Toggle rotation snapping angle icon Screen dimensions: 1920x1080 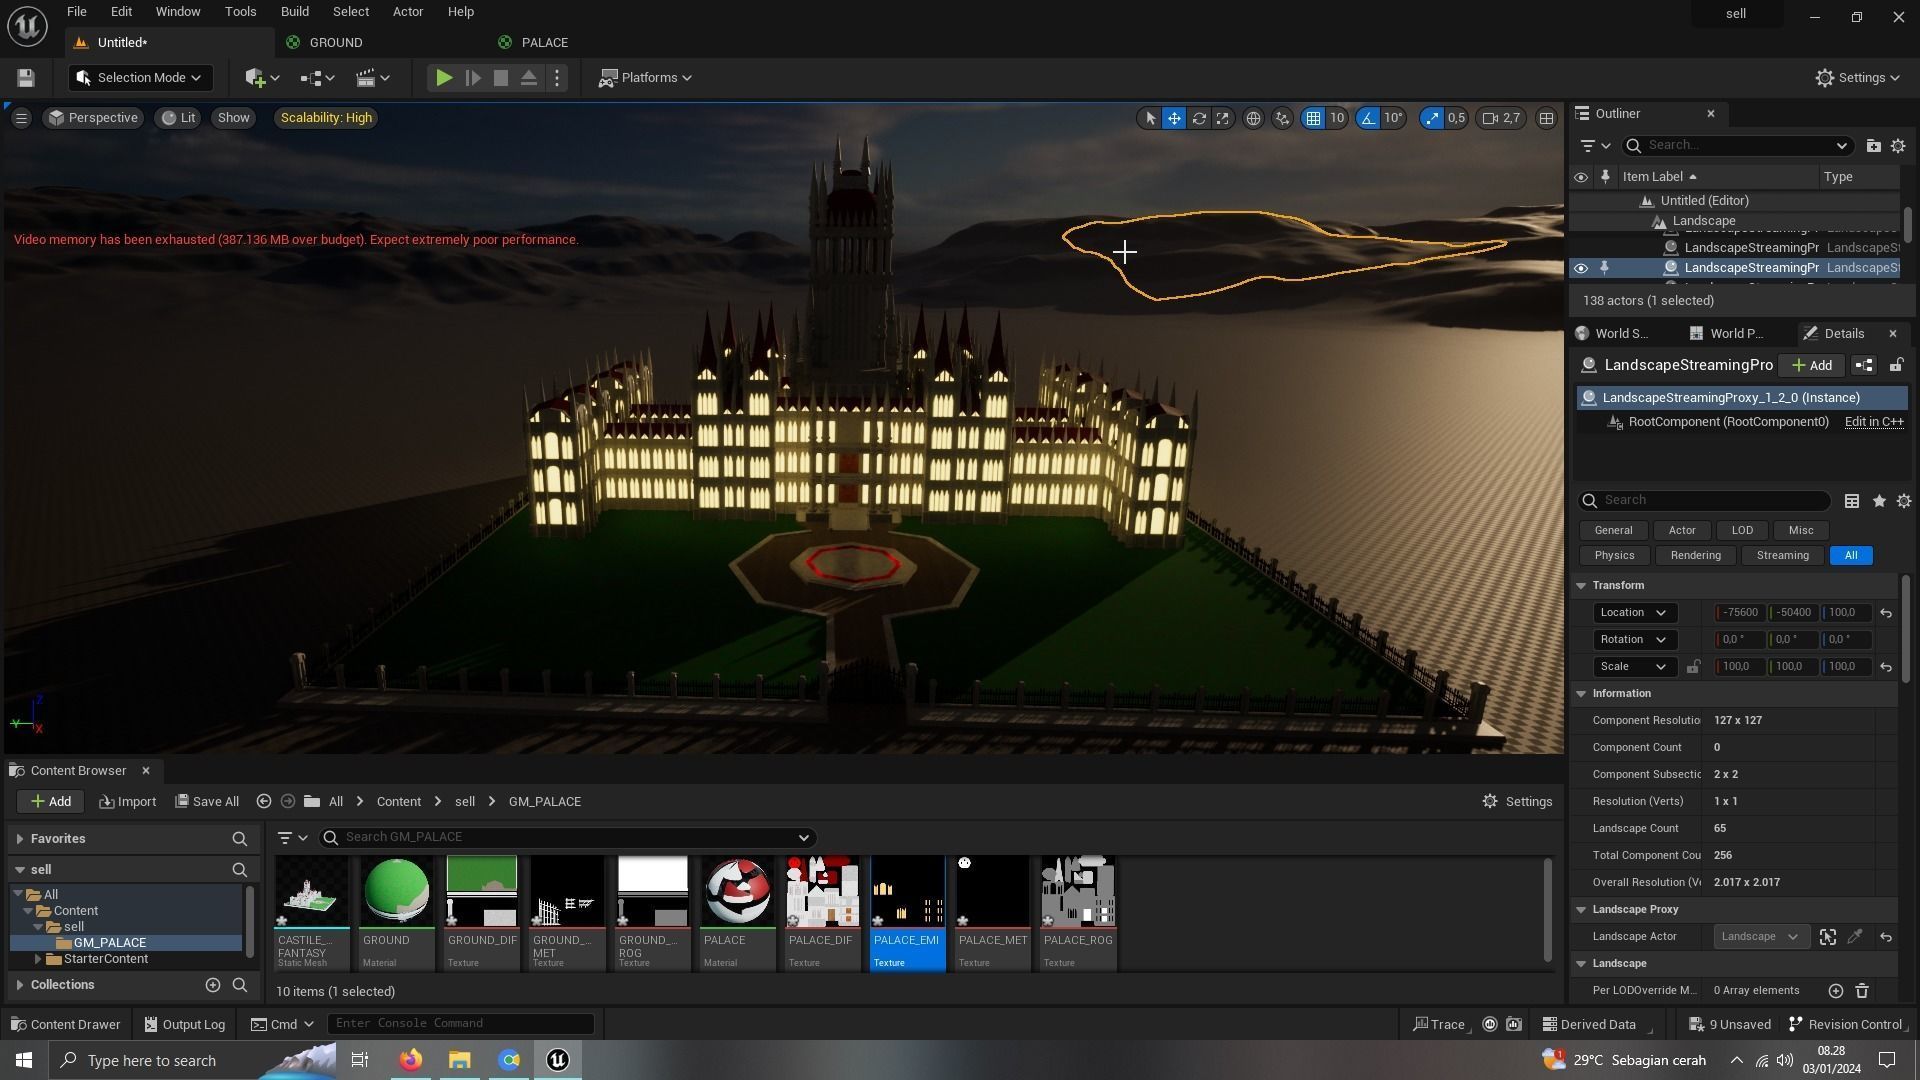(x=1367, y=118)
